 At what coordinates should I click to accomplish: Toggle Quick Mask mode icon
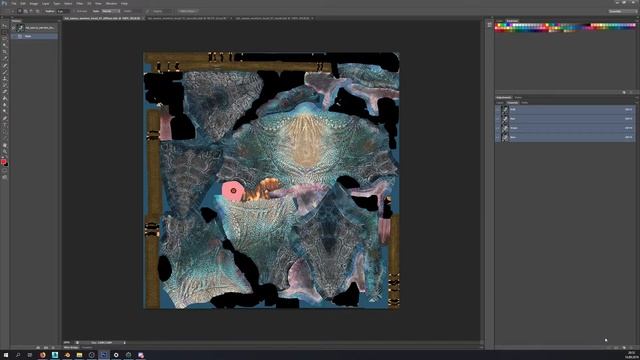tap(5, 171)
